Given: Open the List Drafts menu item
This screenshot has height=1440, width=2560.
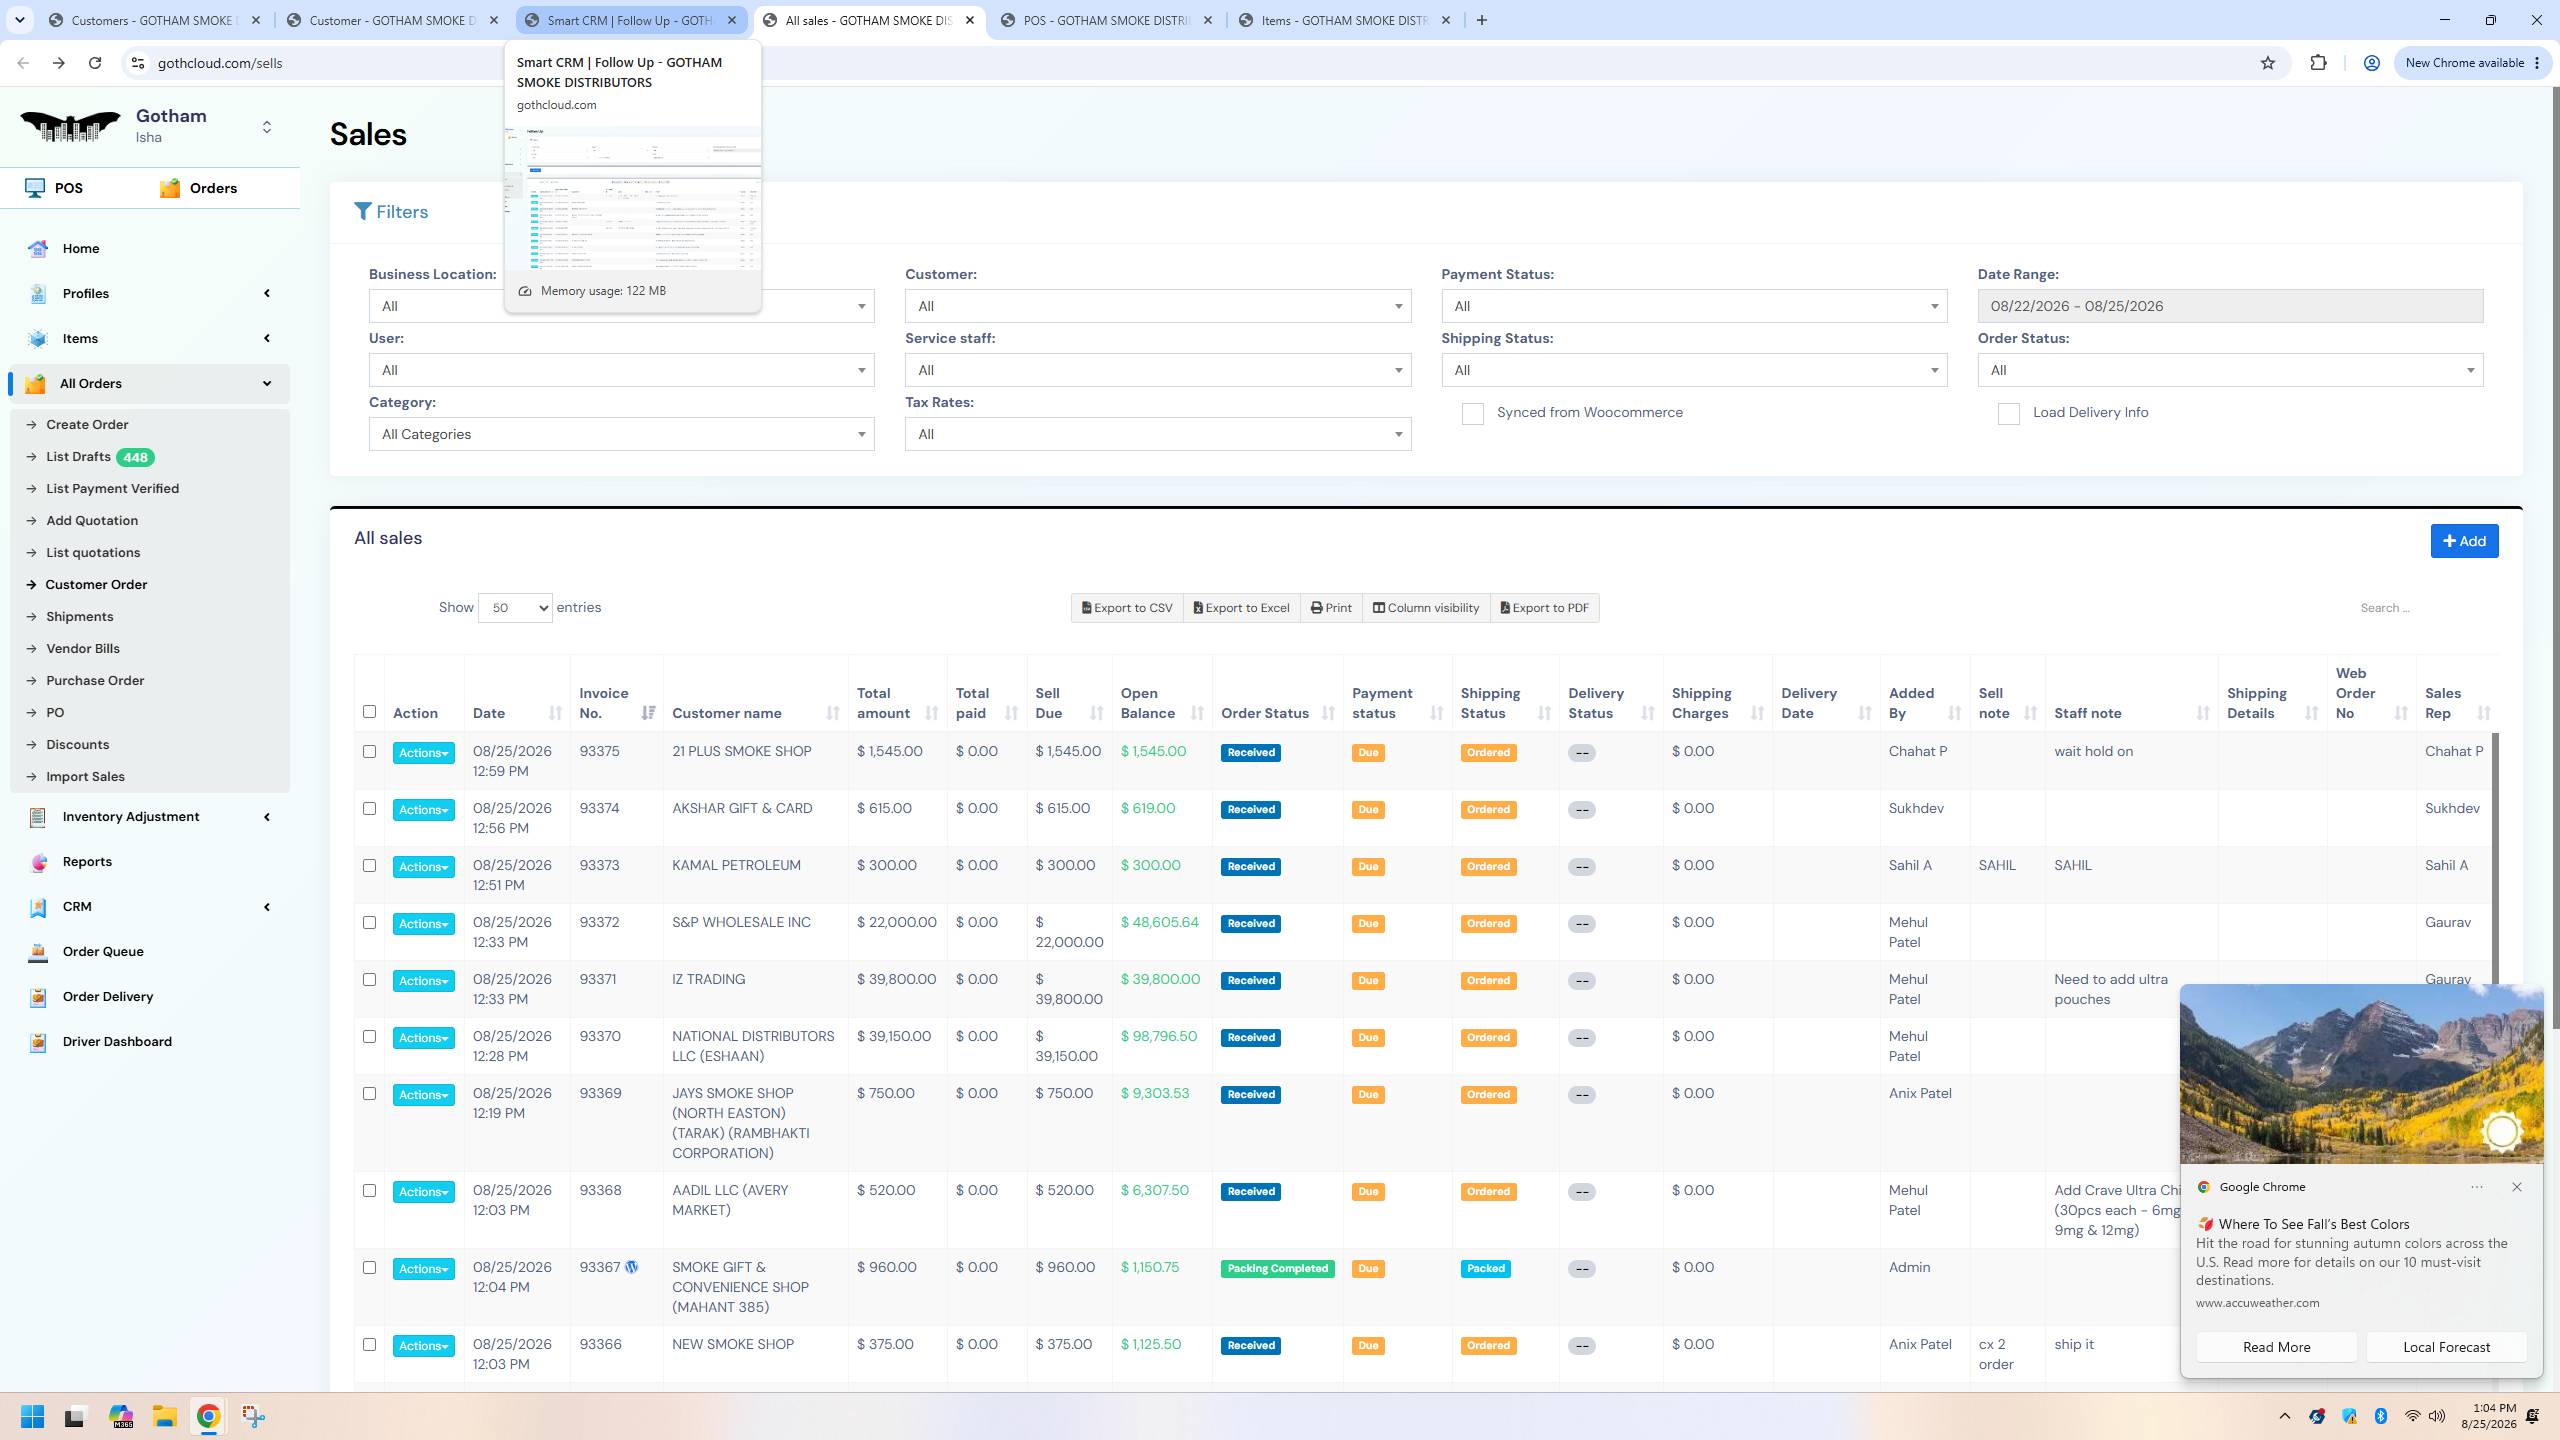Looking at the screenshot, I should (x=78, y=457).
